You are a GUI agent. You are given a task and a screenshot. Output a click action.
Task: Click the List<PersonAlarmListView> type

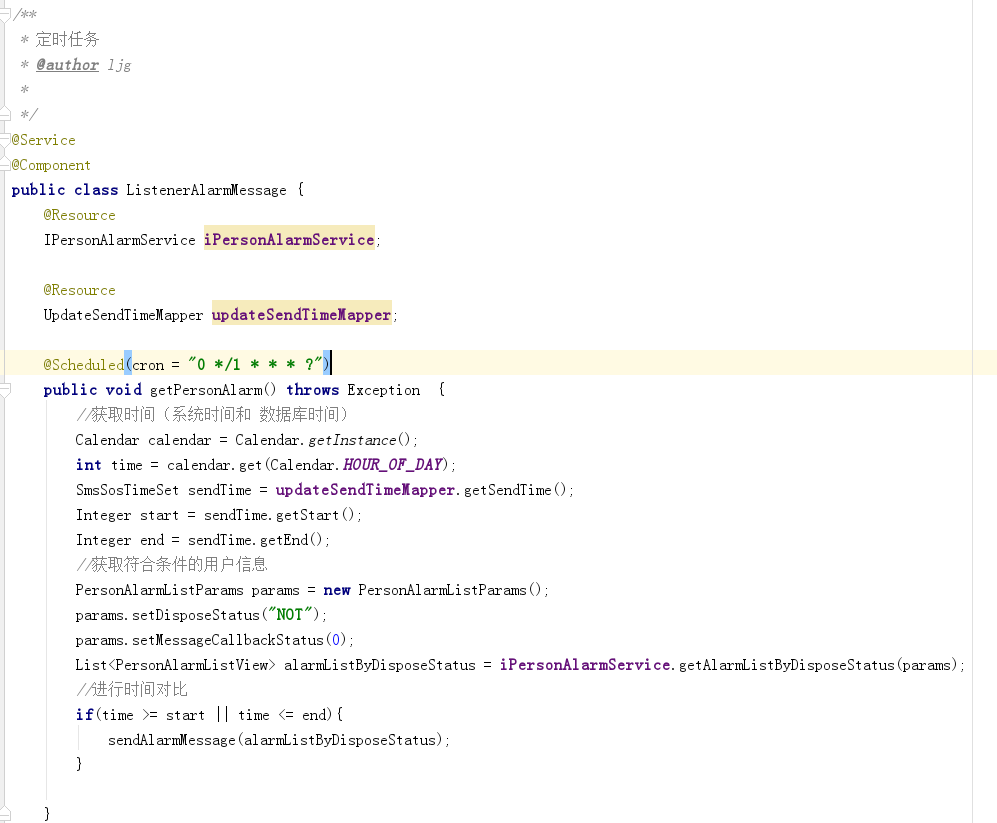pos(175,665)
